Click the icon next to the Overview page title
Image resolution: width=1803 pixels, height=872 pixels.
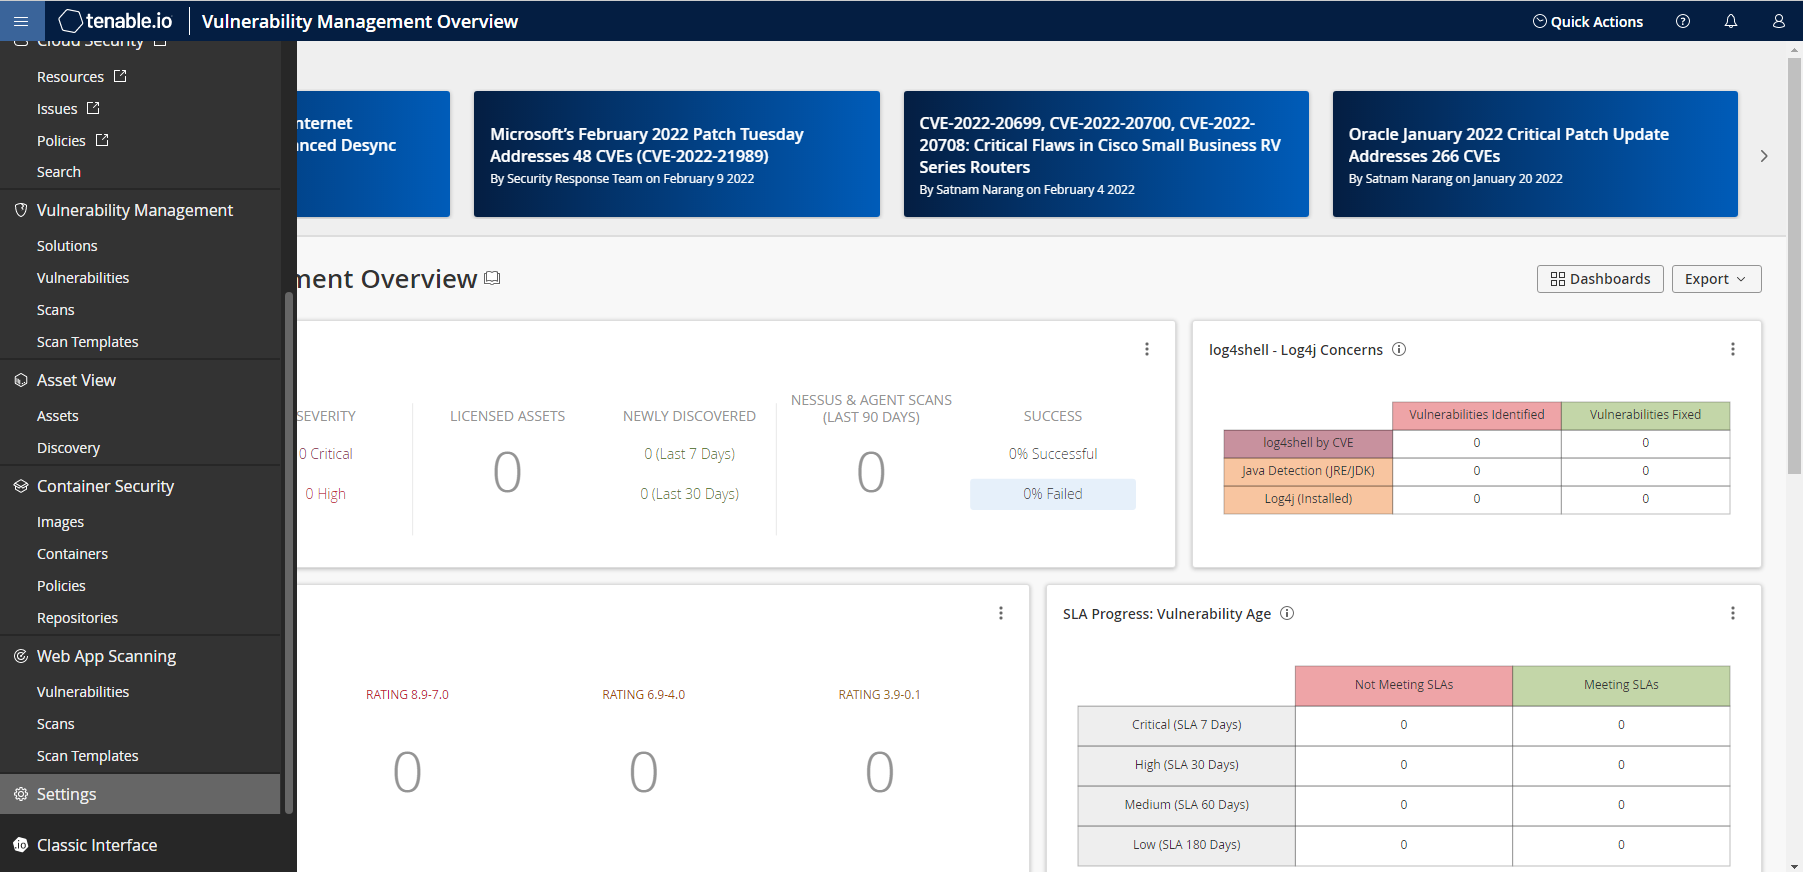click(492, 278)
